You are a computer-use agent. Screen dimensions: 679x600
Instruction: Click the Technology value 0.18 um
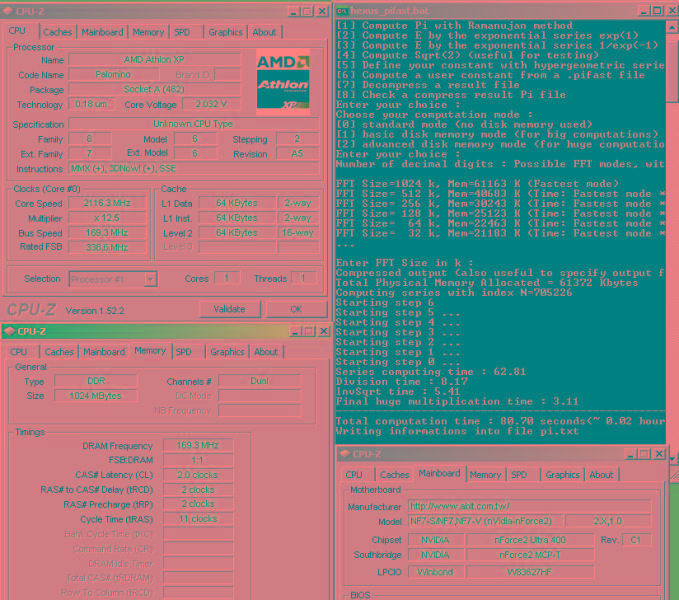[91, 104]
